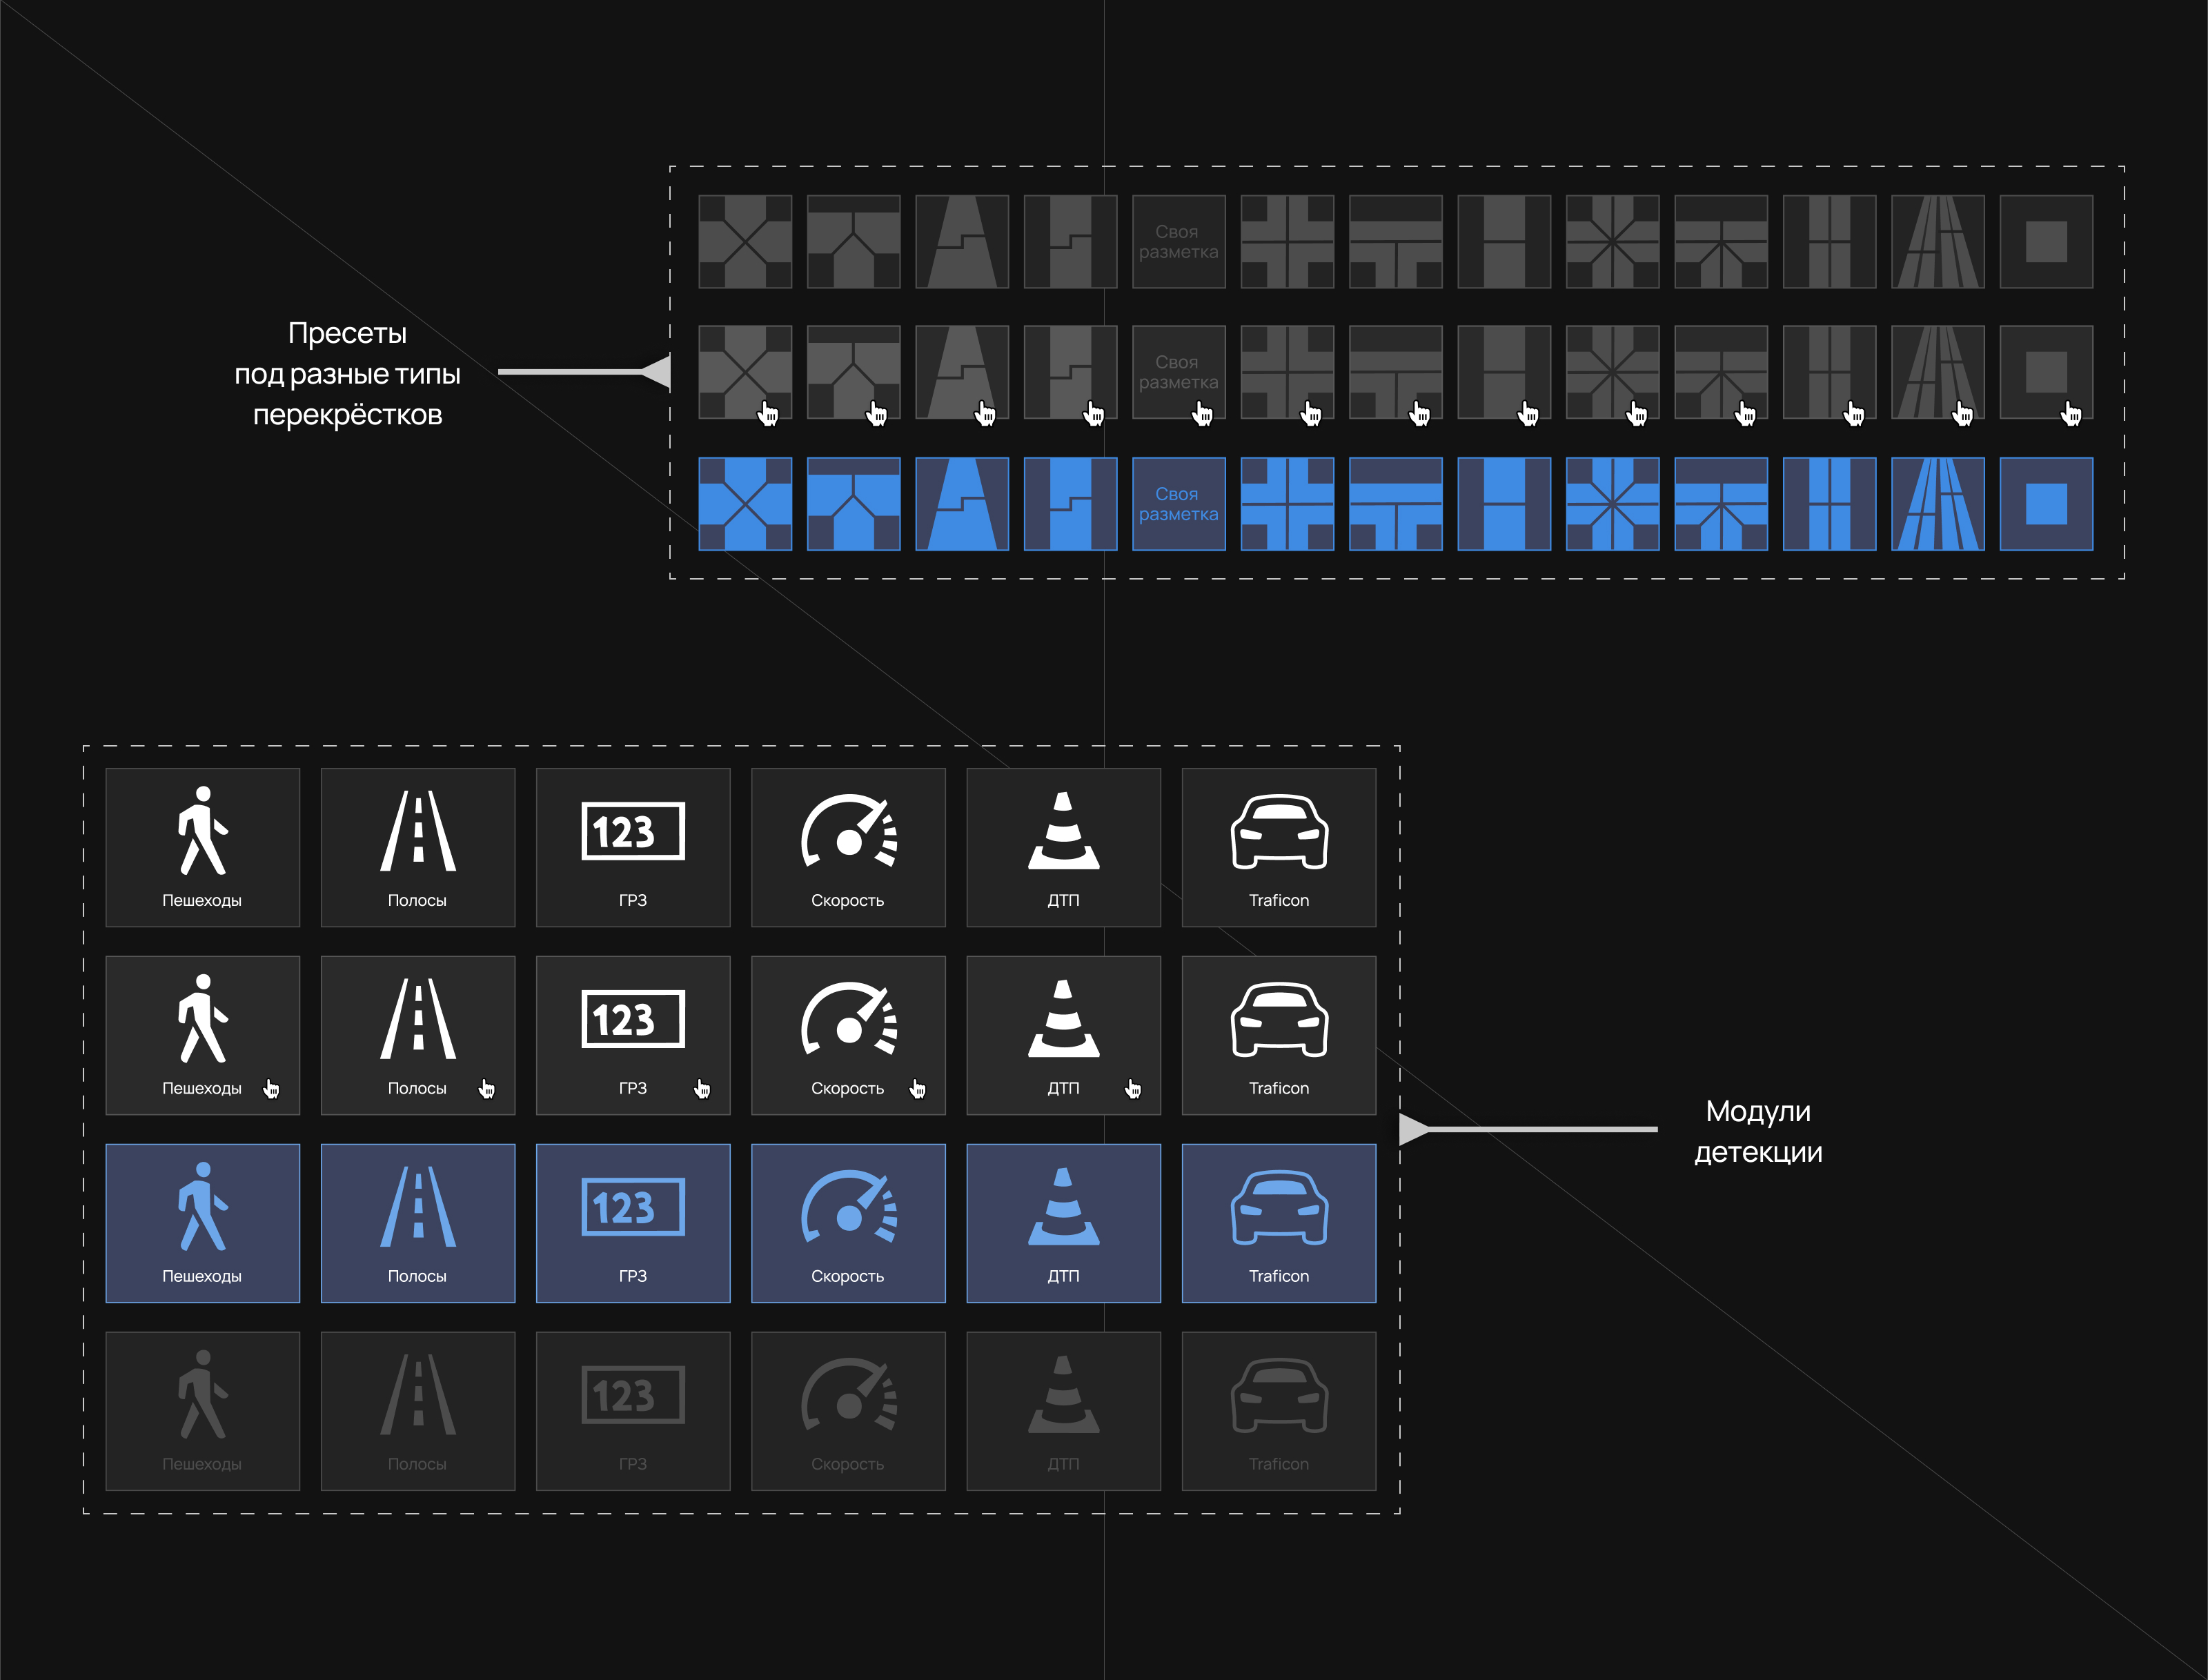2208x1680 pixels.
Task: Toggle the blue Полосы lanes tile
Action: tap(418, 1222)
